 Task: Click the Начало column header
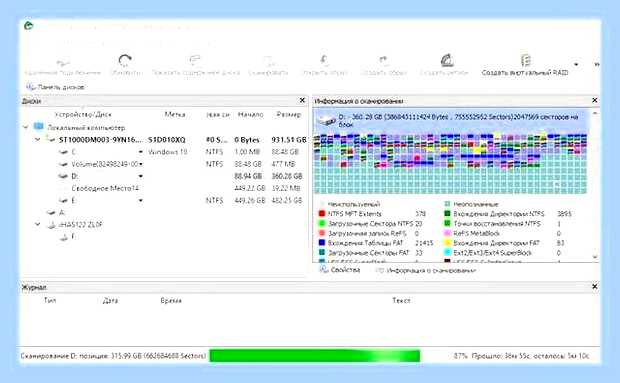tap(250, 114)
